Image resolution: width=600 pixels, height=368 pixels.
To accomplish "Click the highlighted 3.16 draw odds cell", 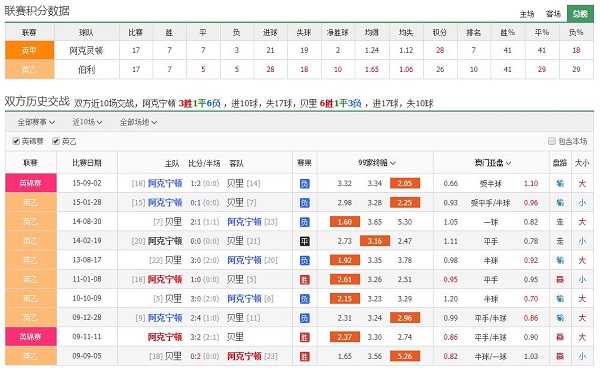I will [x=375, y=241].
